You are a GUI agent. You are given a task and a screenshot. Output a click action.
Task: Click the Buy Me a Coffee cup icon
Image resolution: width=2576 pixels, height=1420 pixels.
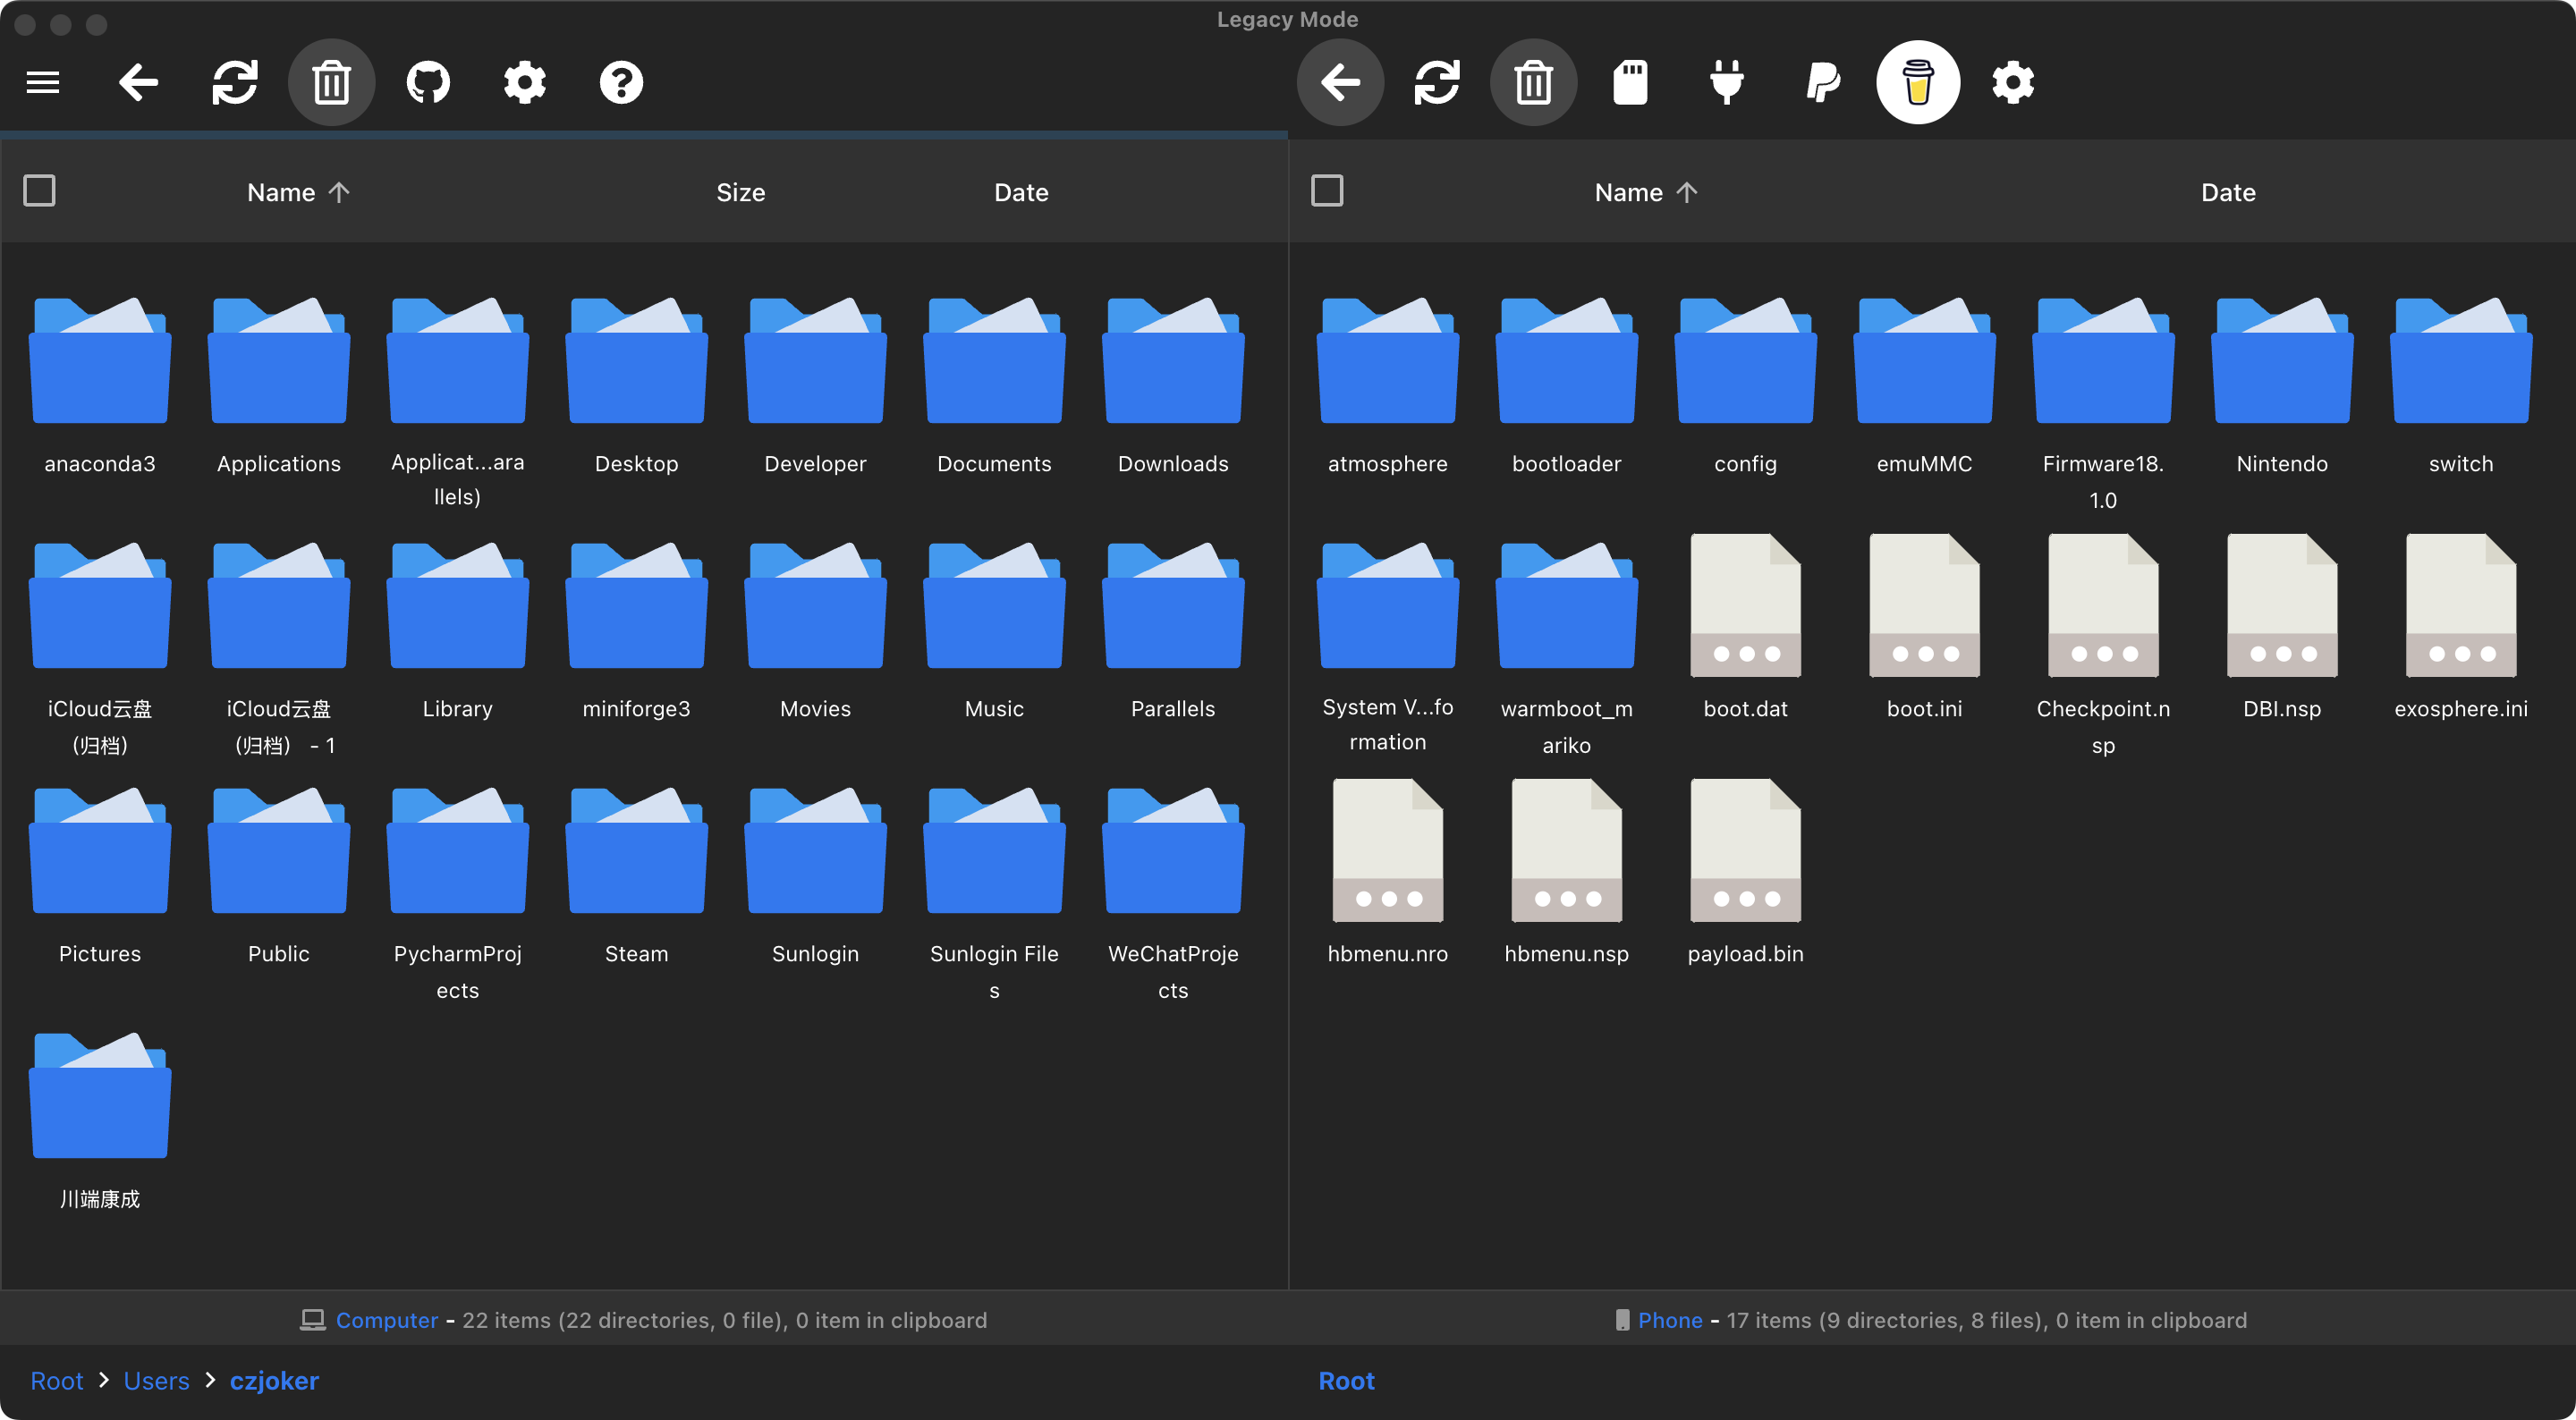point(1917,82)
